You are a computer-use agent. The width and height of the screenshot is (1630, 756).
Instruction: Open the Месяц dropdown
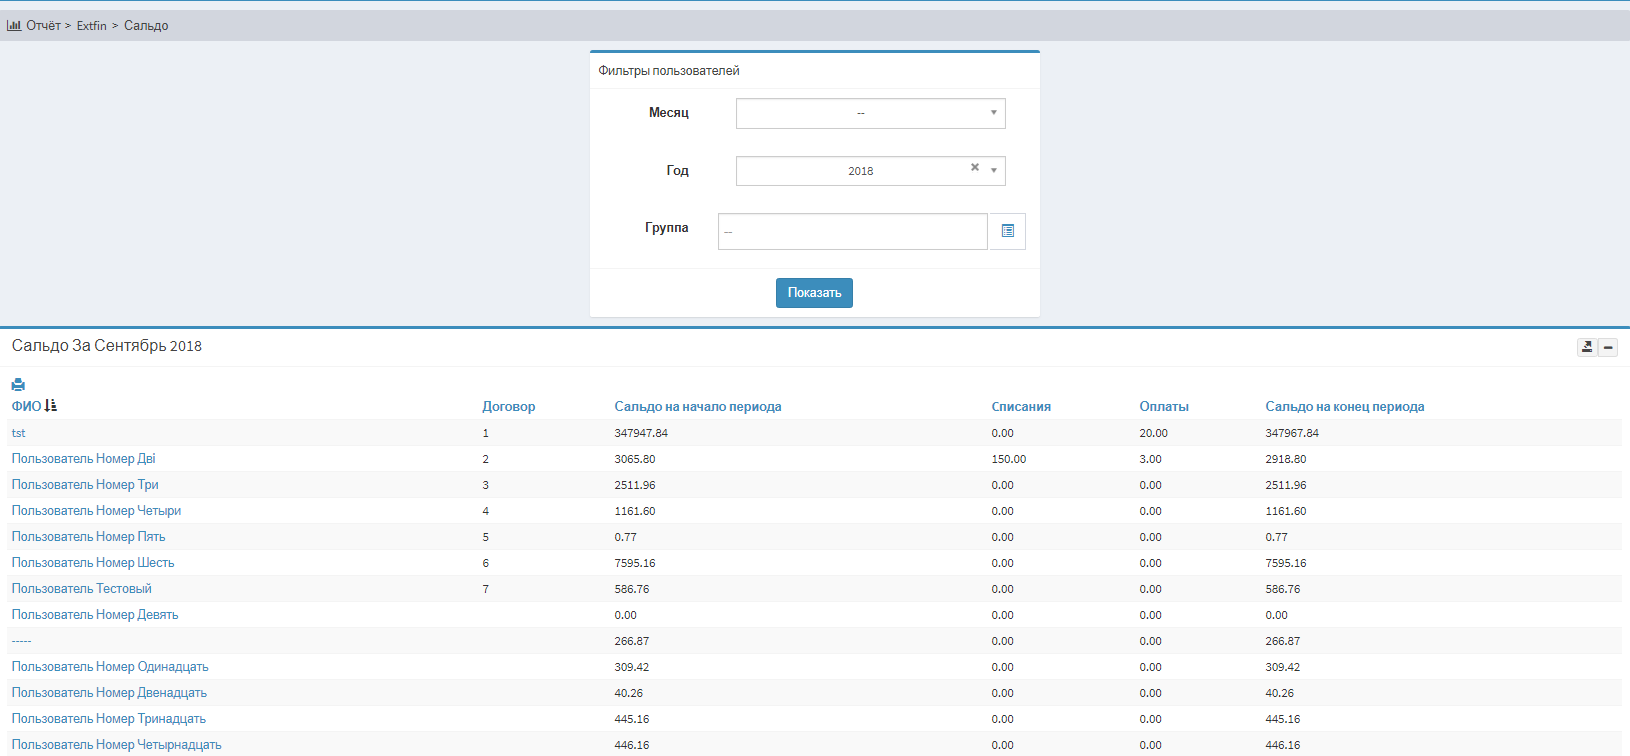870,113
